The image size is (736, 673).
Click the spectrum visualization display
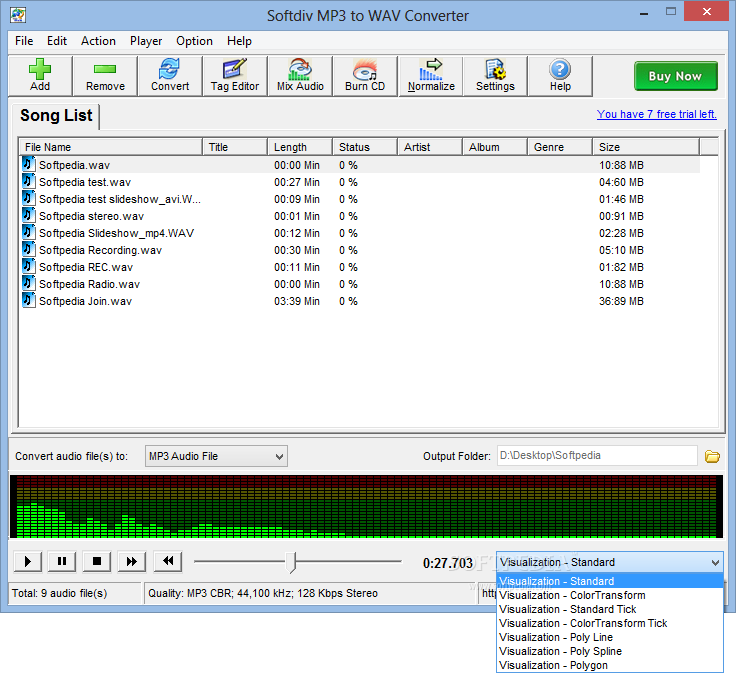pyautogui.click(x=366, y=506)
